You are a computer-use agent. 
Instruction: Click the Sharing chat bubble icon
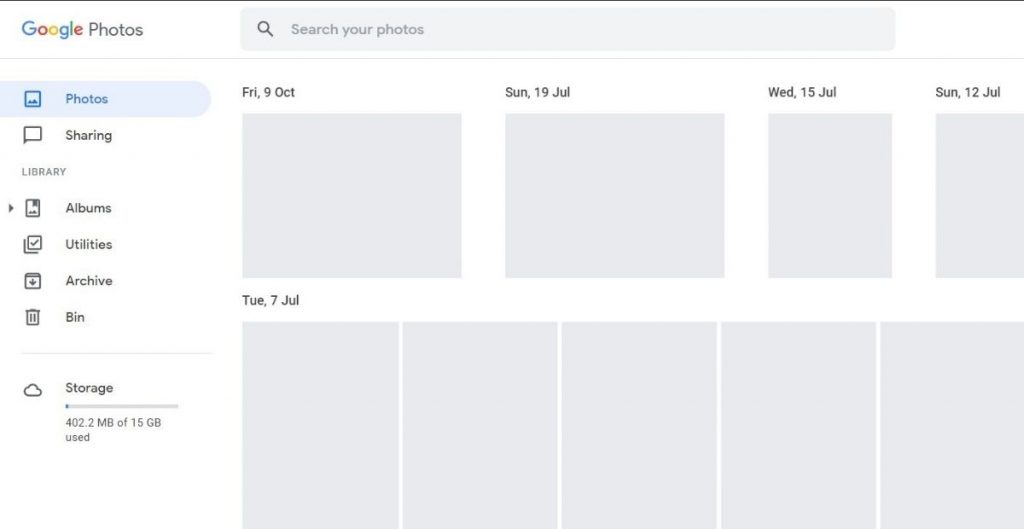click(33, 135)
